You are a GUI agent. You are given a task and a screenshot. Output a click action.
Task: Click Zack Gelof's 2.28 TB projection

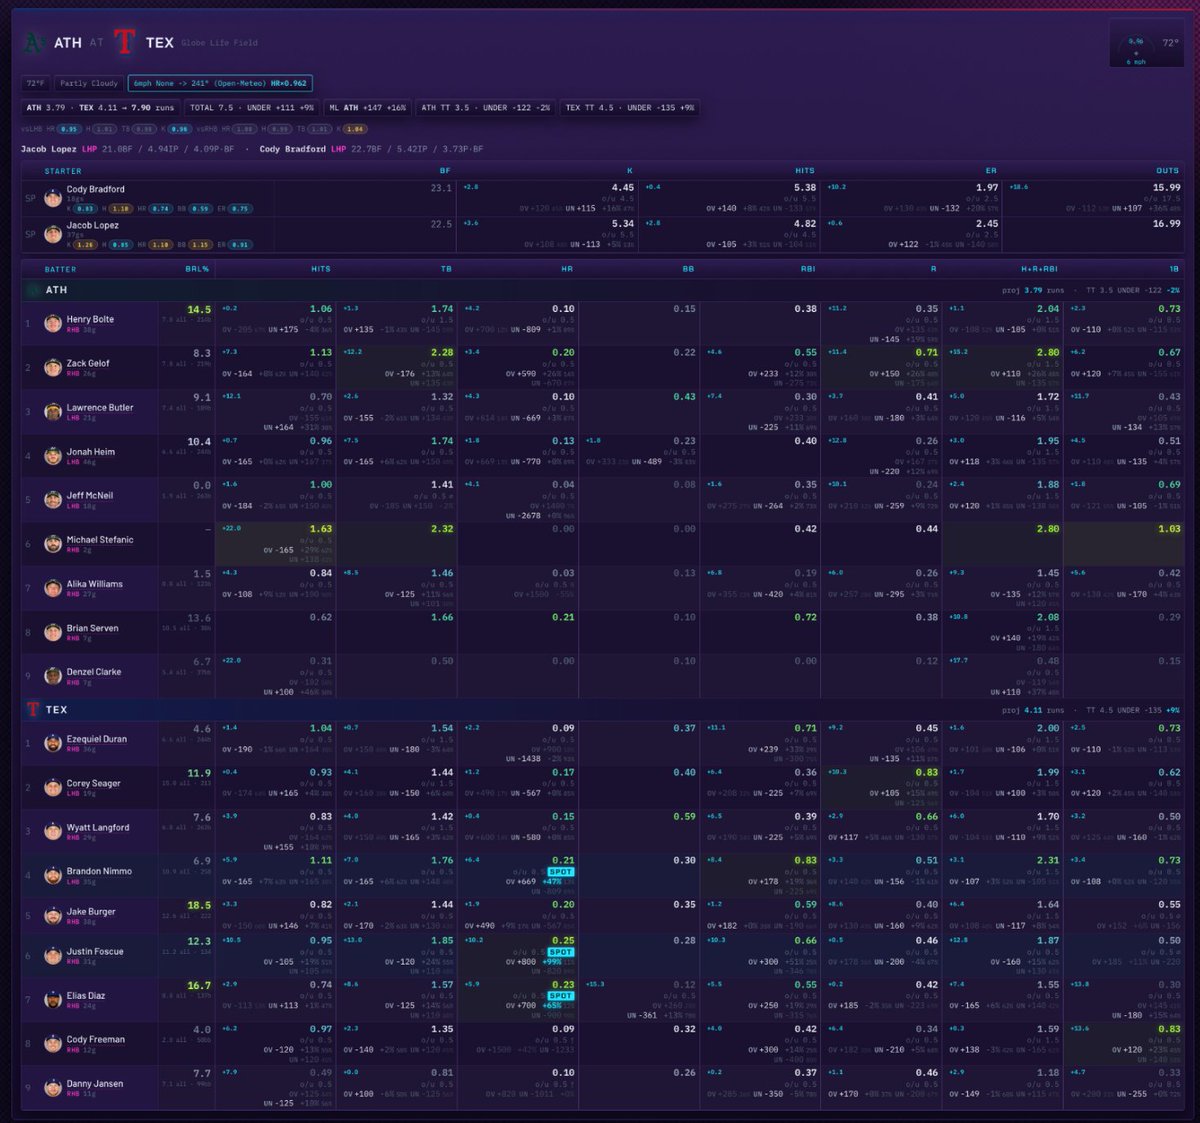pos(442,352)
